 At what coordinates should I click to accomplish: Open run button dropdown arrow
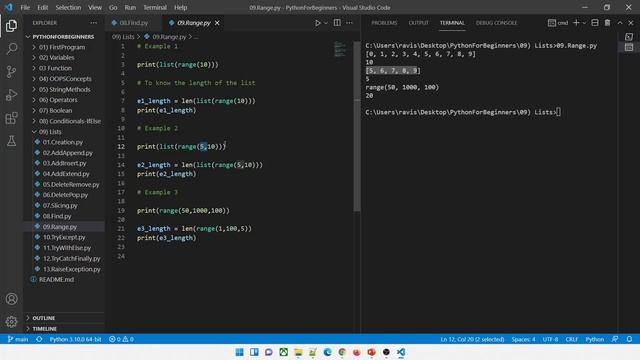(326, 23)
